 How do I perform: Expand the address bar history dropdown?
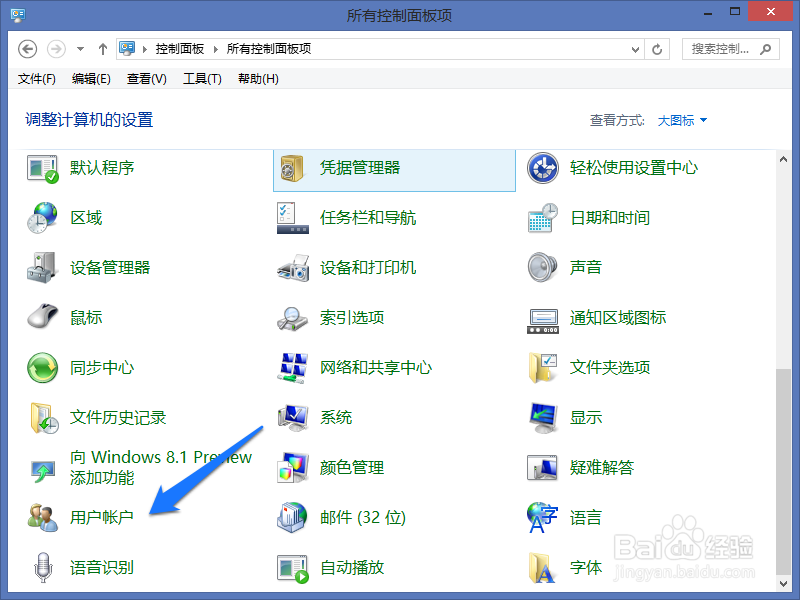point(635,49)
